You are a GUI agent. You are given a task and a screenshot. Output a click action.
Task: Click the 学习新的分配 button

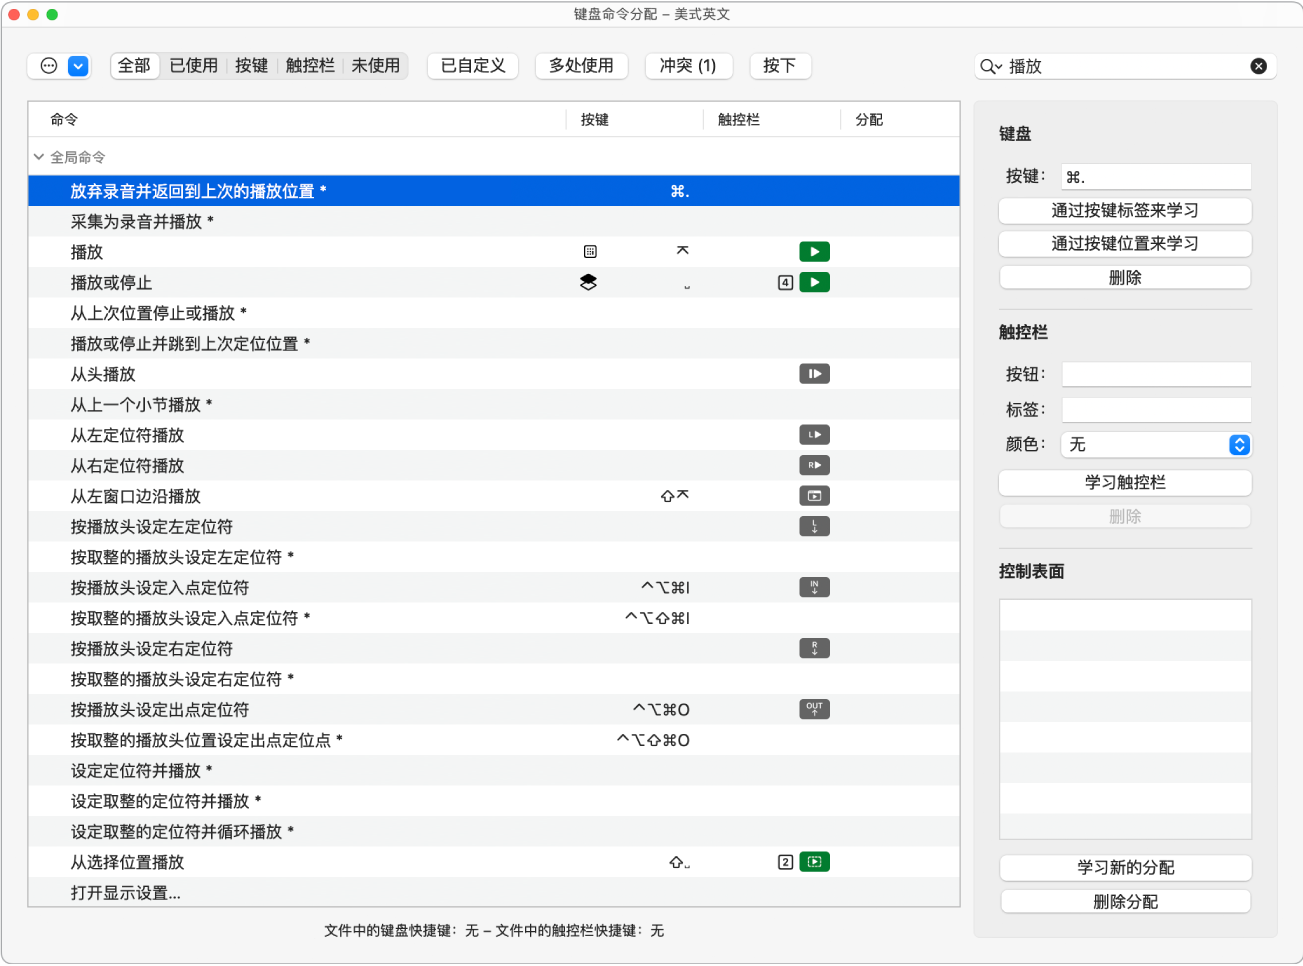click(1124, 867)
